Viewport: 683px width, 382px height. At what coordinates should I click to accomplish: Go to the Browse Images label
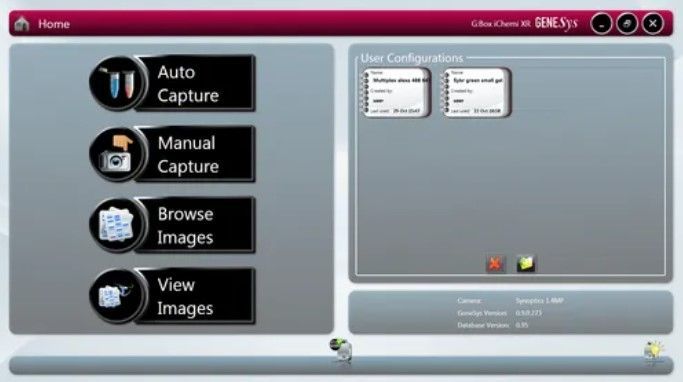[186, 226]
